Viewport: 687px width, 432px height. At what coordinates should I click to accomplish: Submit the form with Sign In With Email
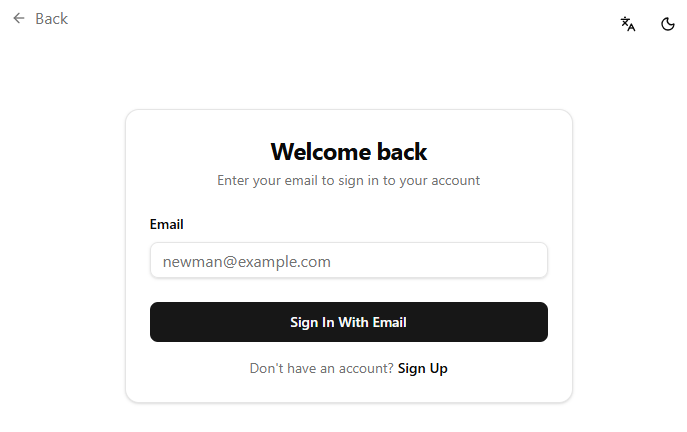coord(348,322)
